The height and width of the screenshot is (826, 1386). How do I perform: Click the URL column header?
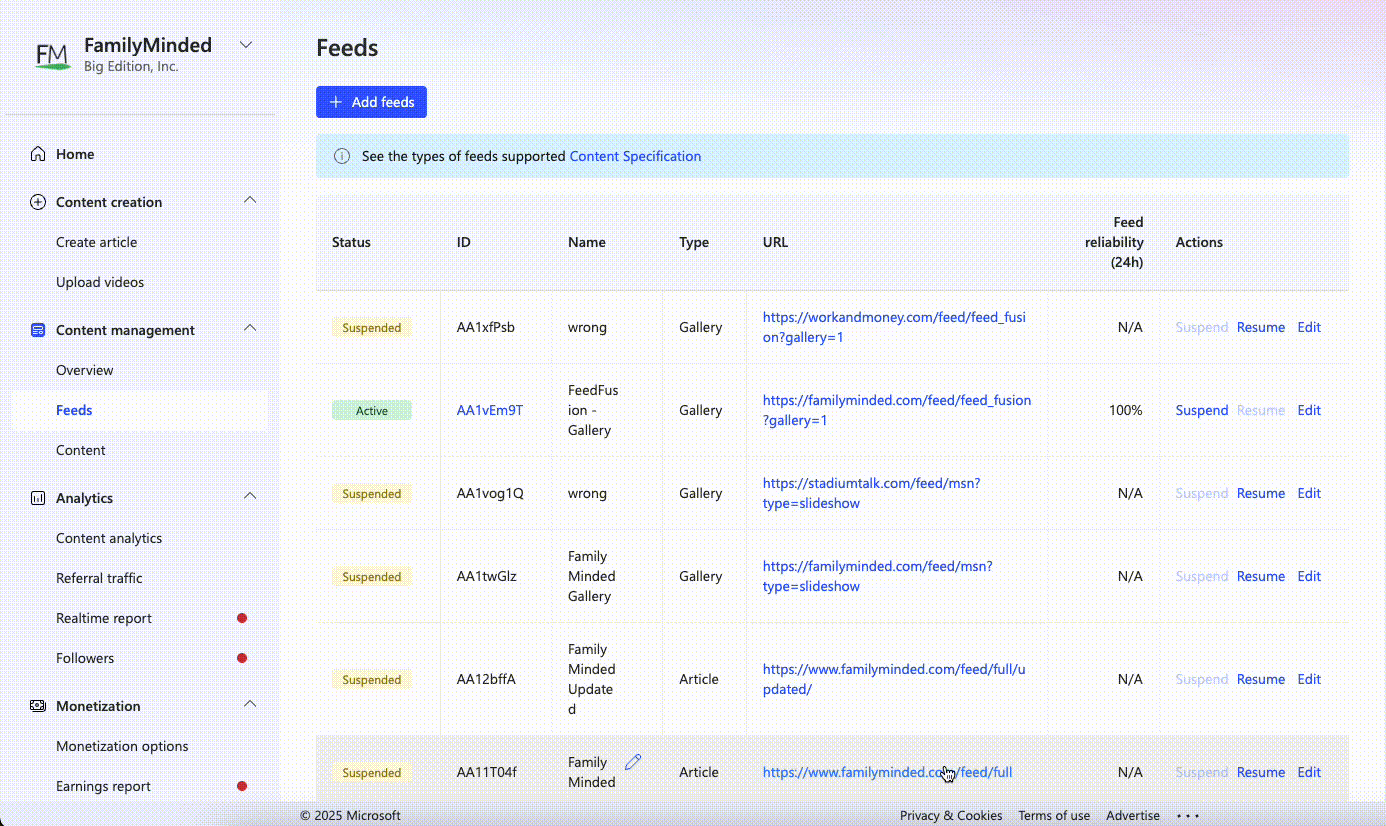click(x=775, y=242)
